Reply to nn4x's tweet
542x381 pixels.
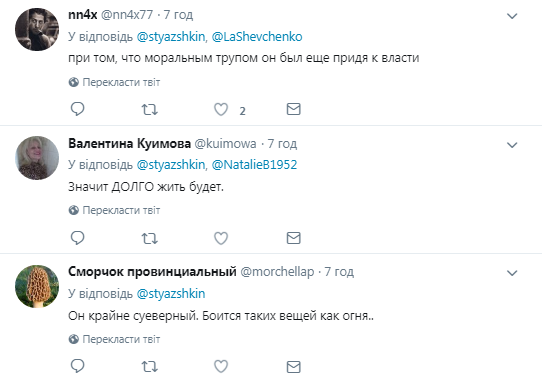coord(77,109)
